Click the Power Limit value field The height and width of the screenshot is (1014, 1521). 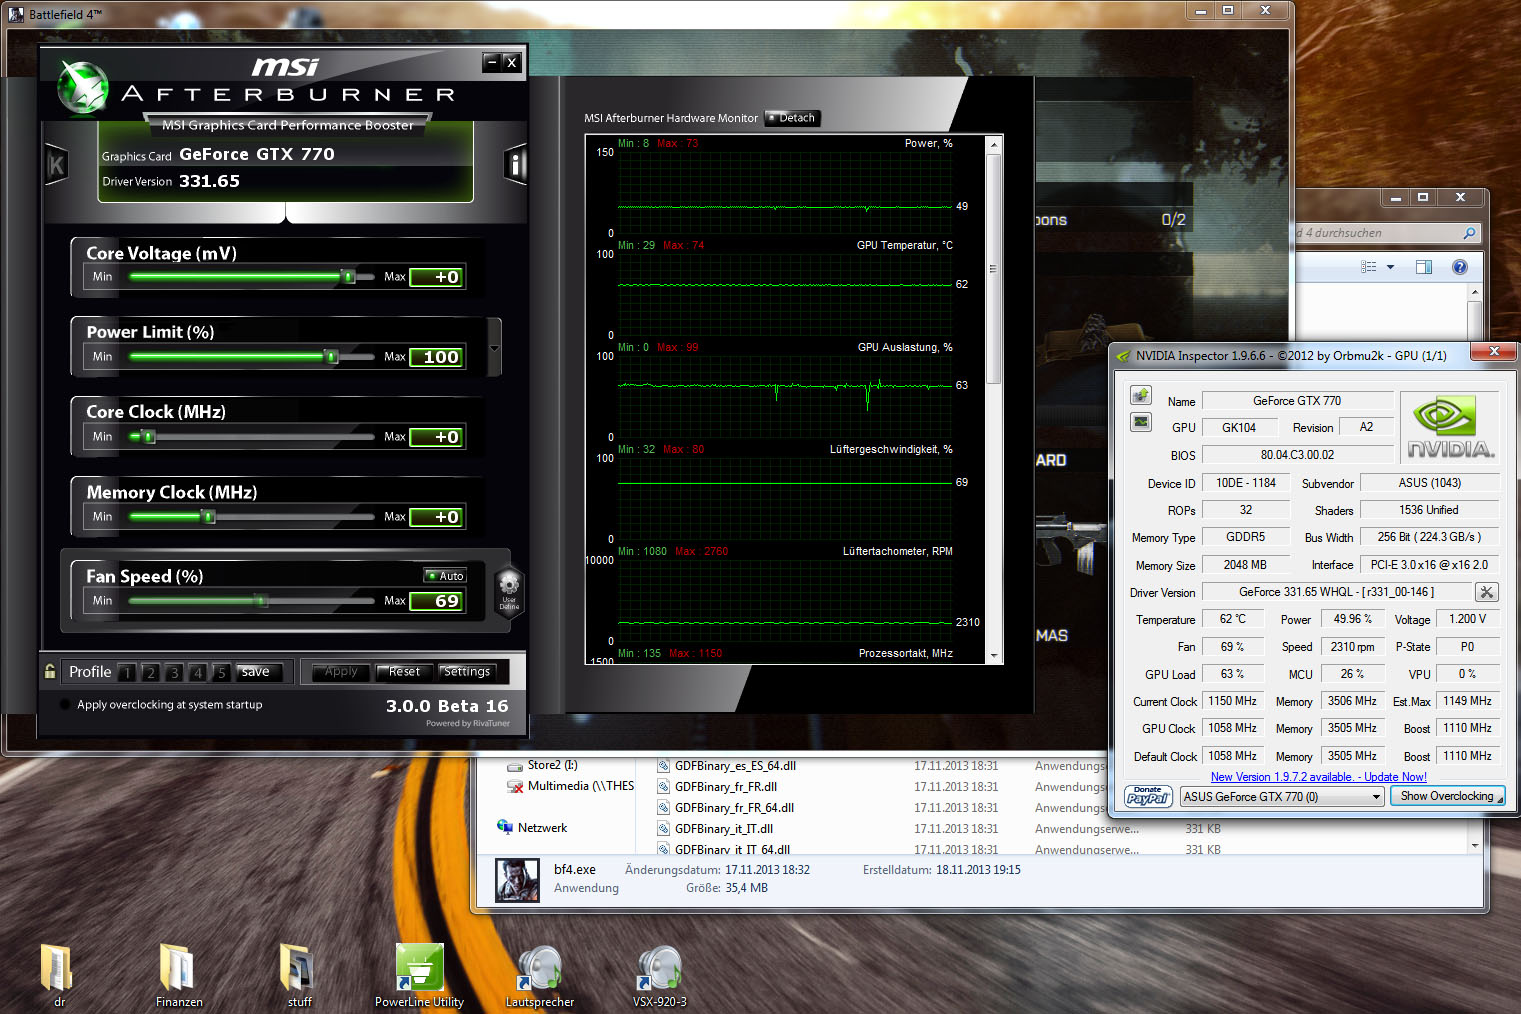[x=437, y=357]
